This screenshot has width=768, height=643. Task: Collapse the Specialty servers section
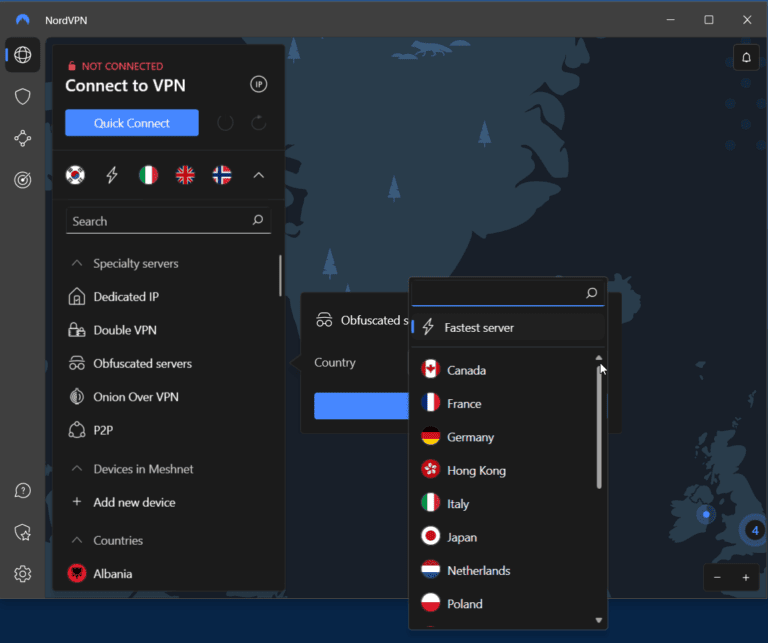(77, 263)
